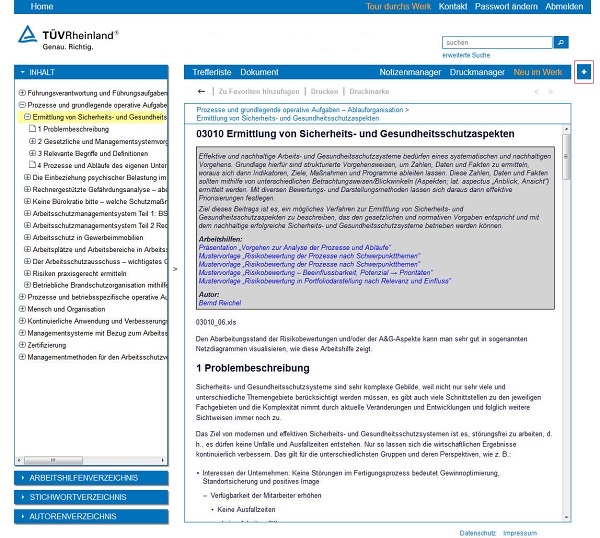This screenshot has width=600, height=538.
Task: Click the Drucken button
Action: (x=324, y=91)
